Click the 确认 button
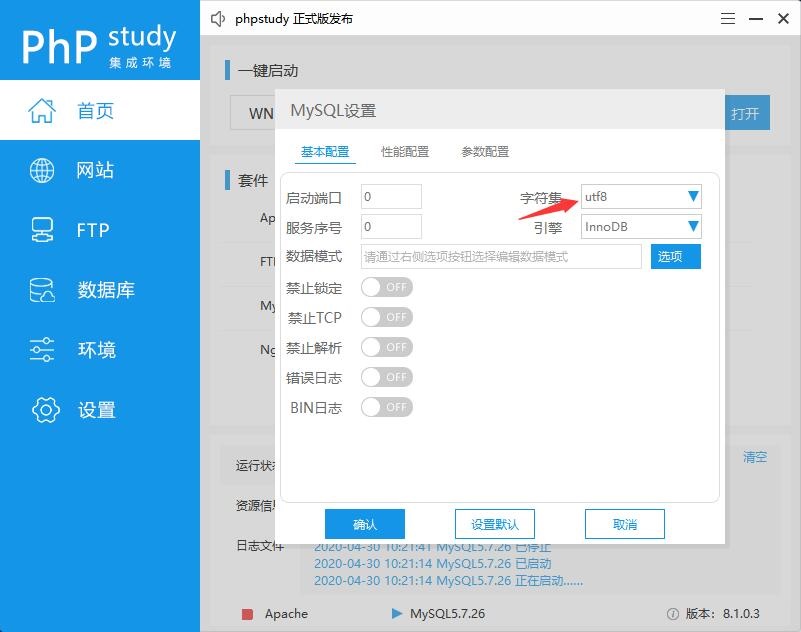 (365, 524)
